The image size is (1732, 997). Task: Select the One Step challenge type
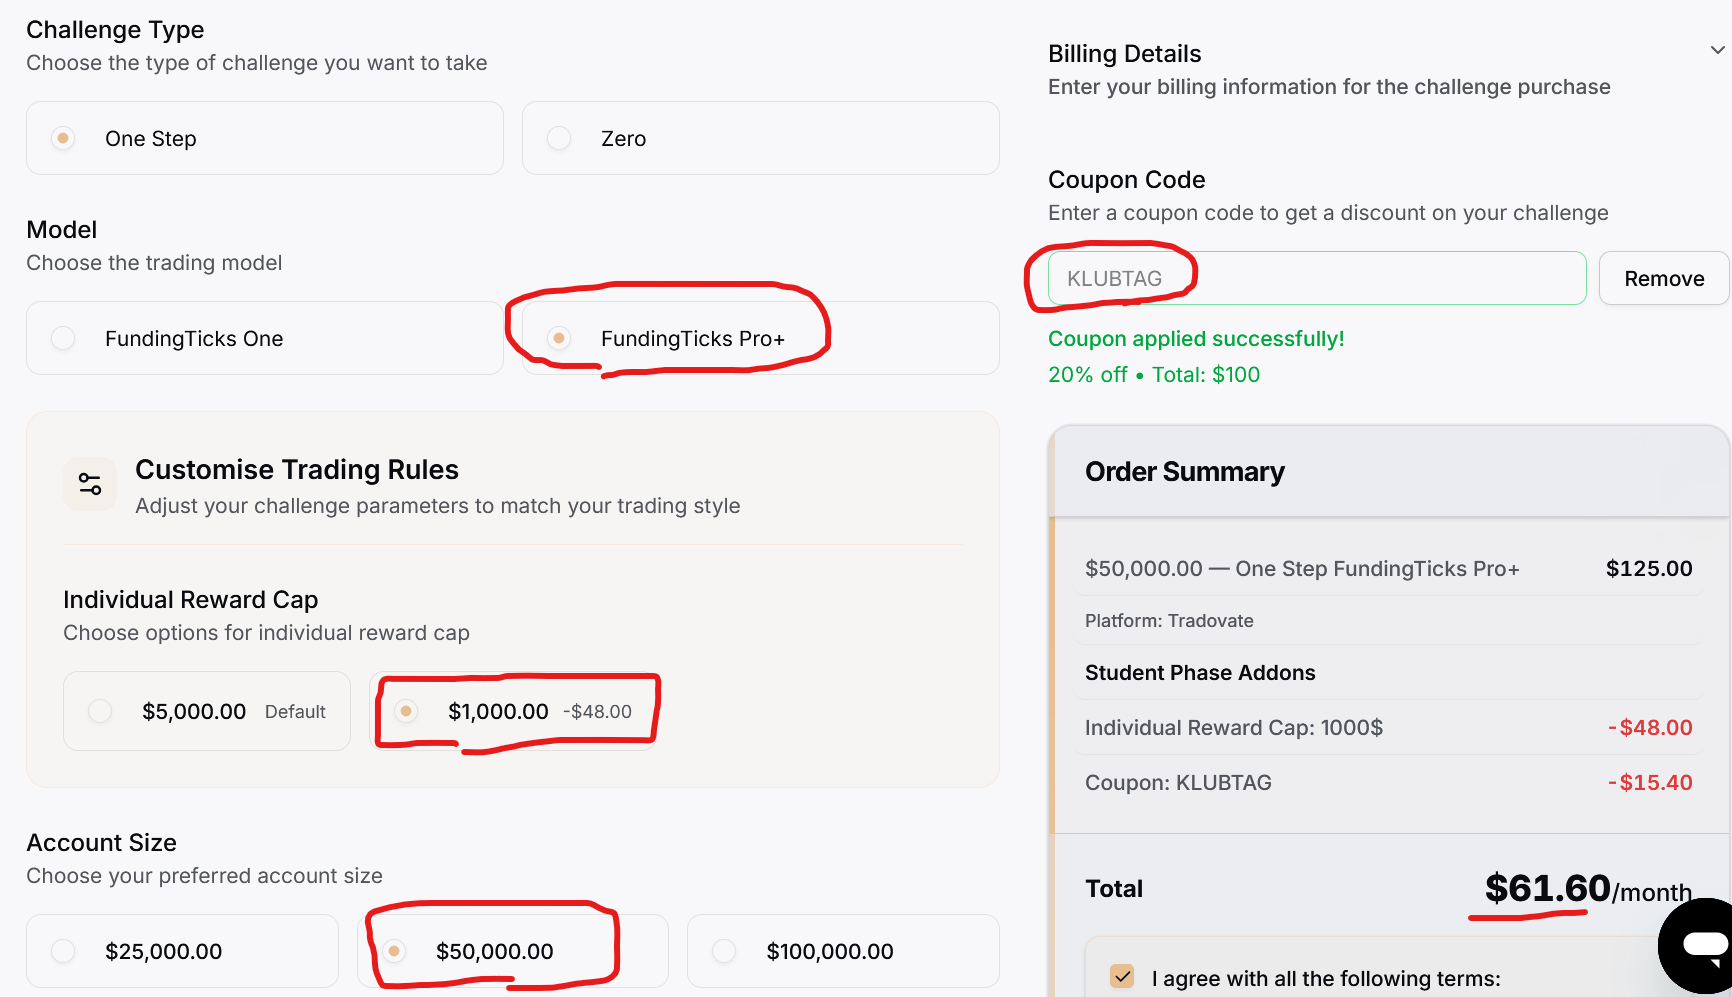(x=64, y=138)
